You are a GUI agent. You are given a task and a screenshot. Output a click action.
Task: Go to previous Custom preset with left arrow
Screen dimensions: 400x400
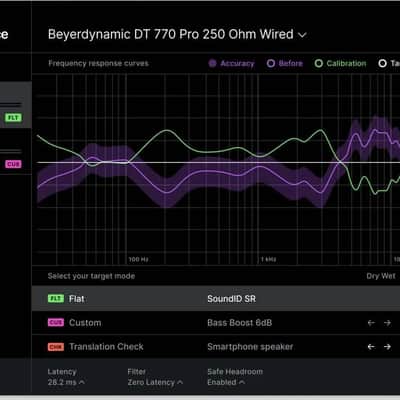371,323
